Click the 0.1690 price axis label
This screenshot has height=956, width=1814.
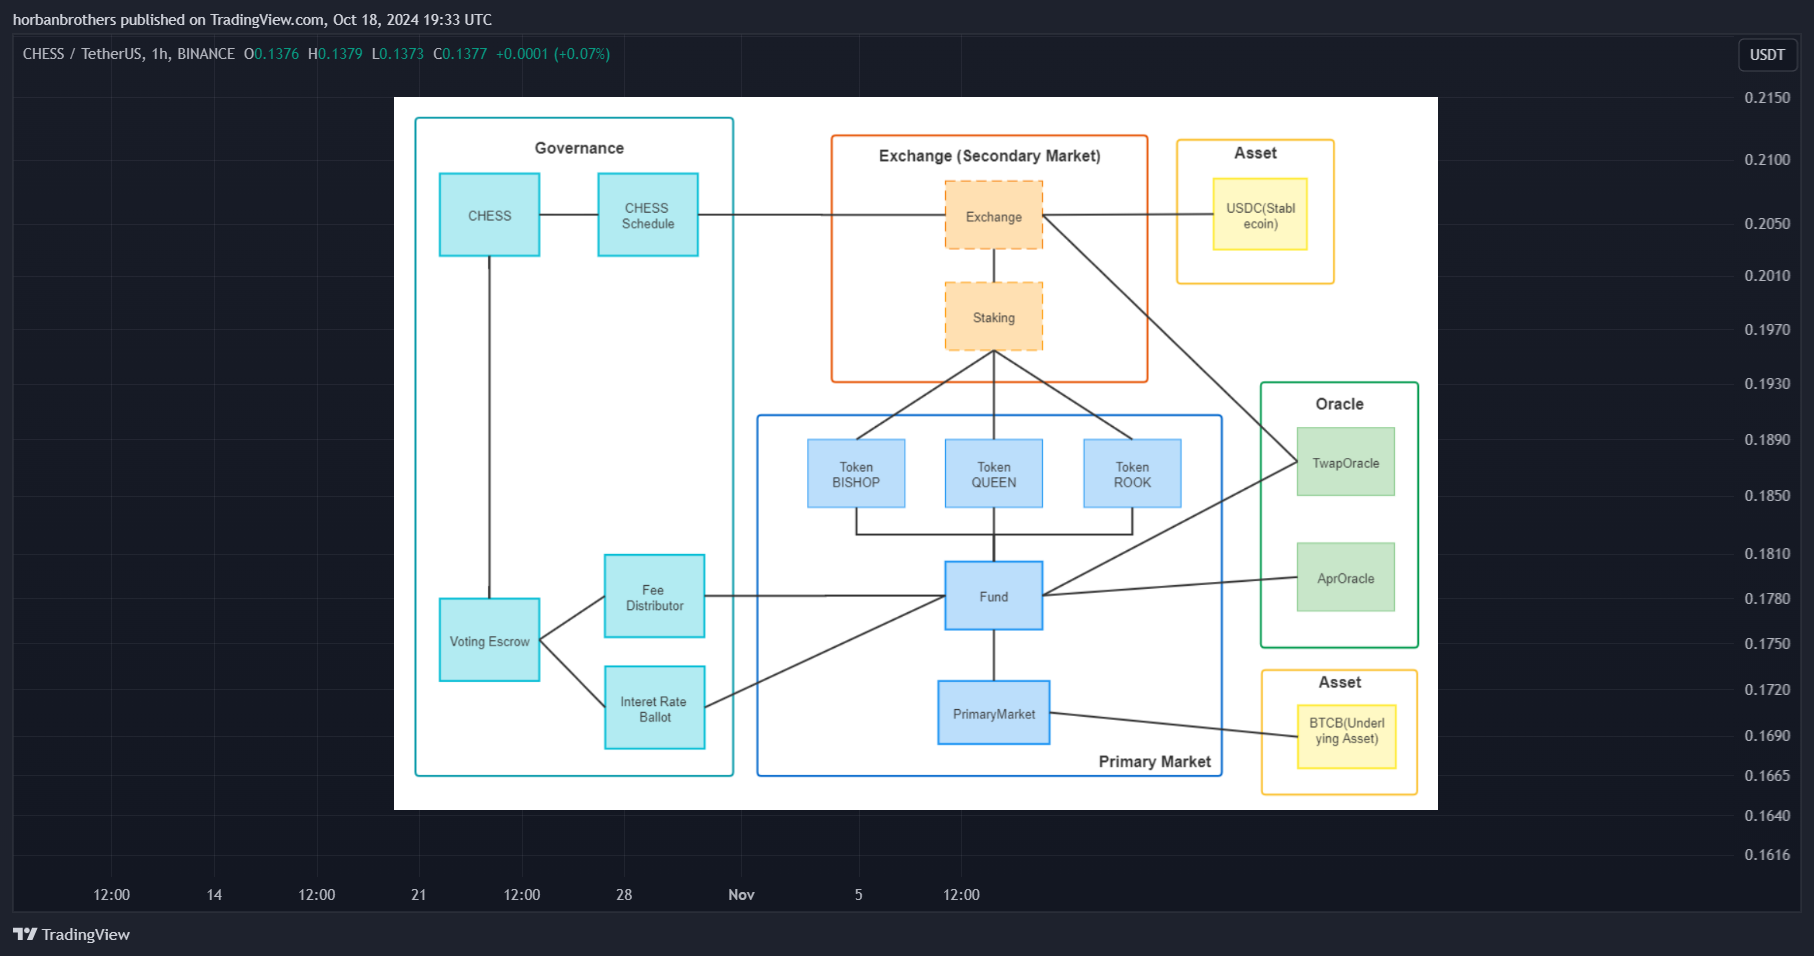pos(1767,736)
